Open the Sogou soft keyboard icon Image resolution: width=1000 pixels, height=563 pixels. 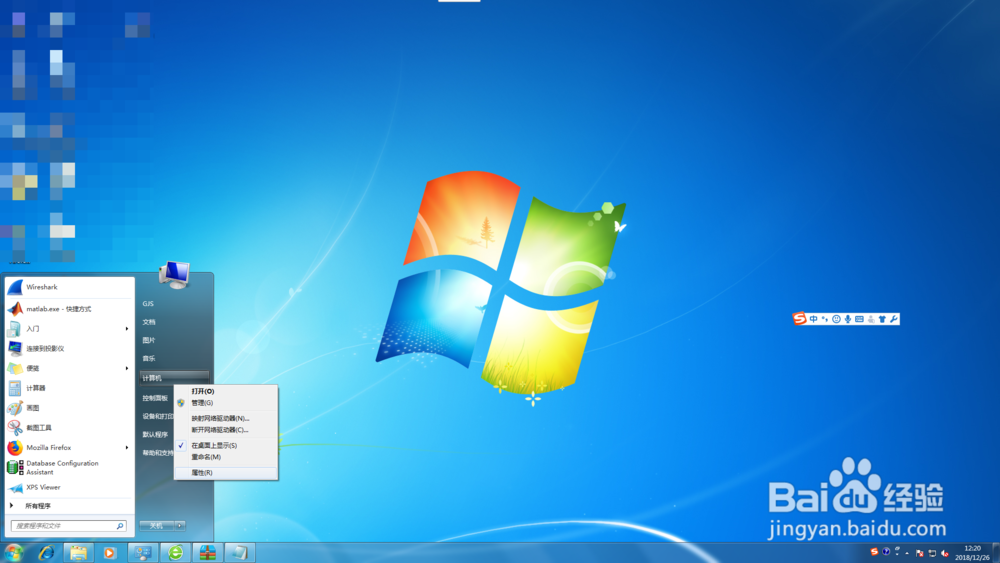[859, 319]
